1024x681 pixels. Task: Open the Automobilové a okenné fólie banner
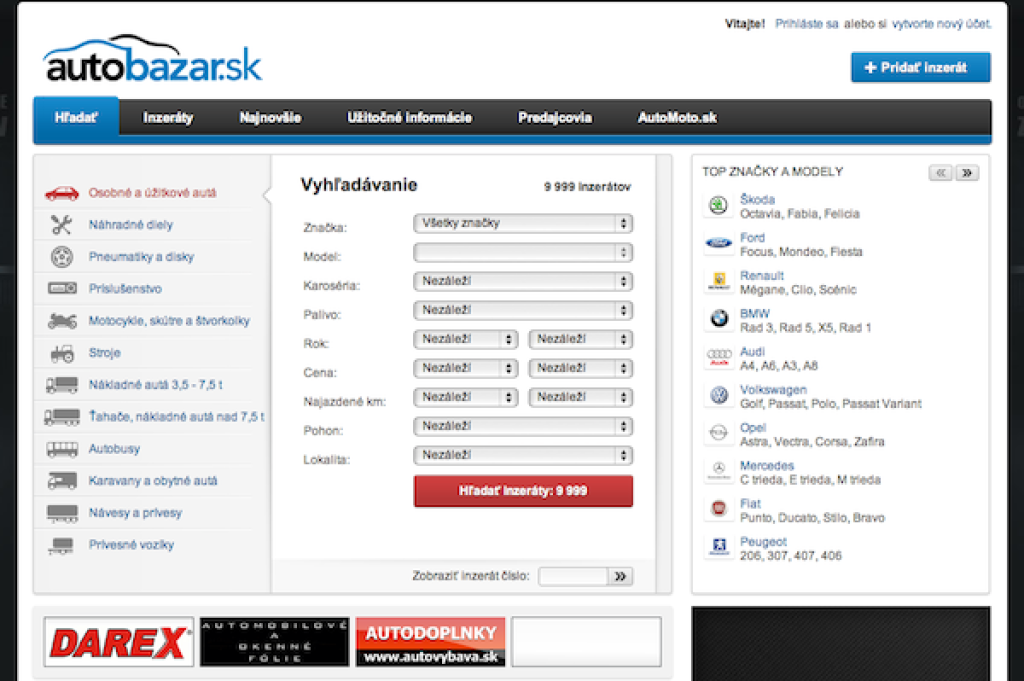274,642
